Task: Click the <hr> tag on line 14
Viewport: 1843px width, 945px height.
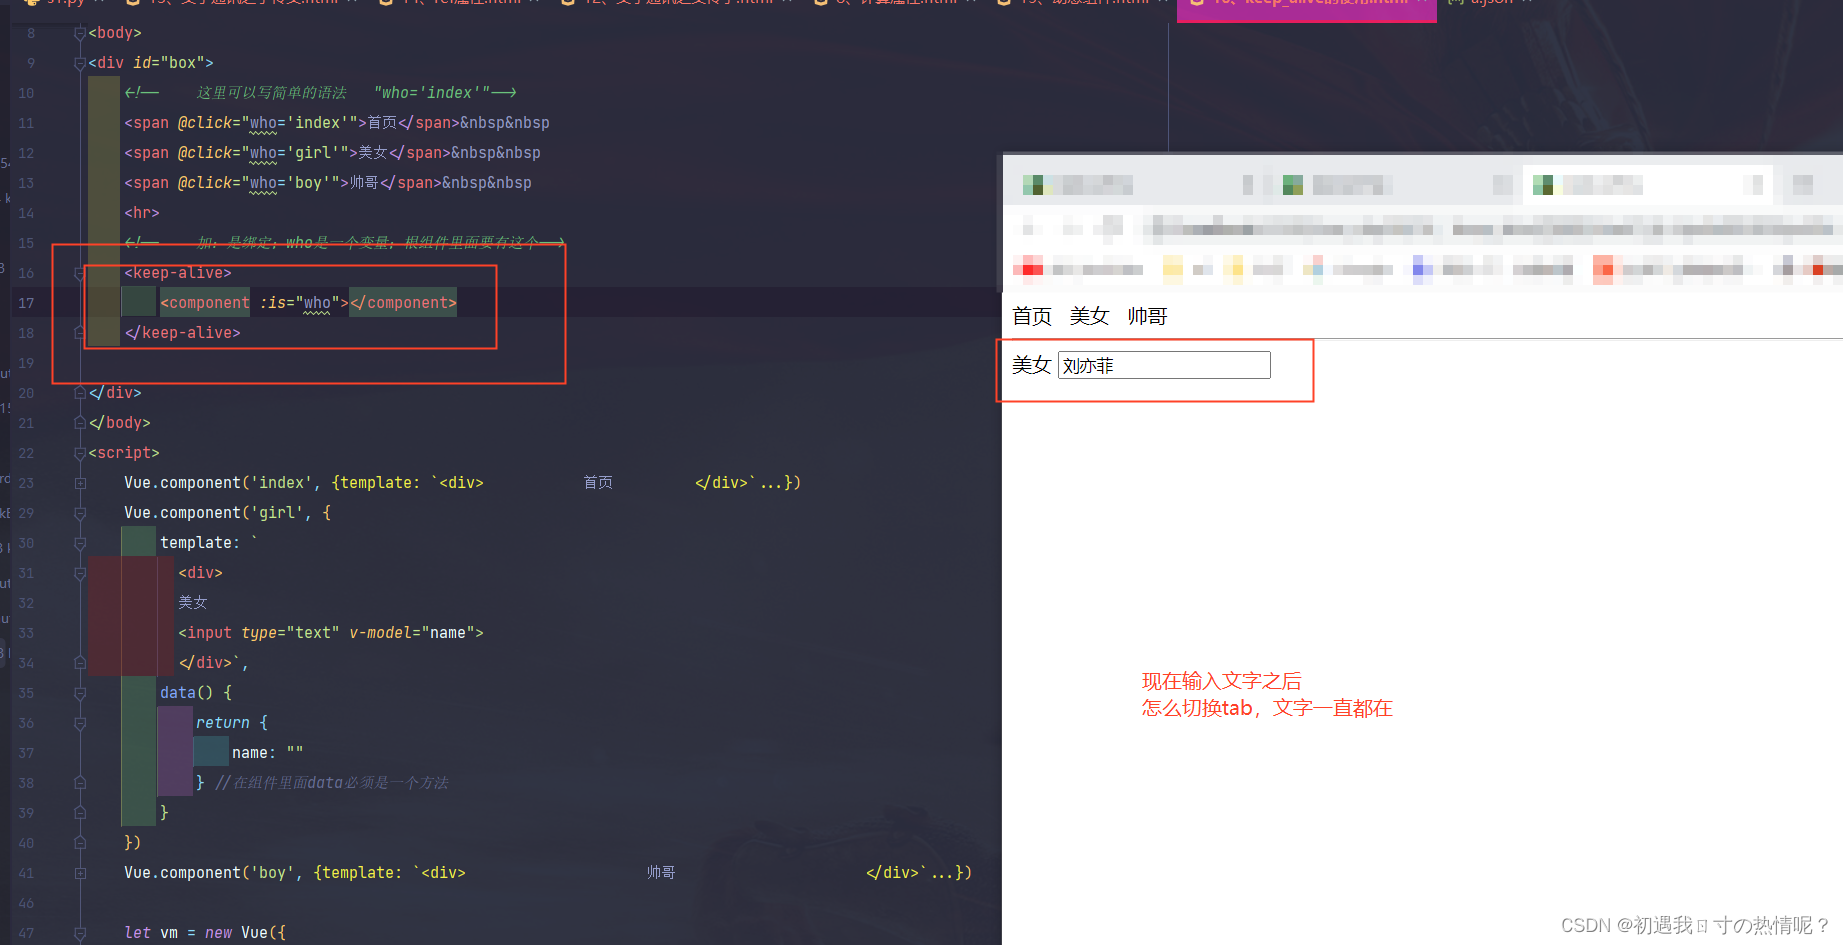Action: [142, 213]
